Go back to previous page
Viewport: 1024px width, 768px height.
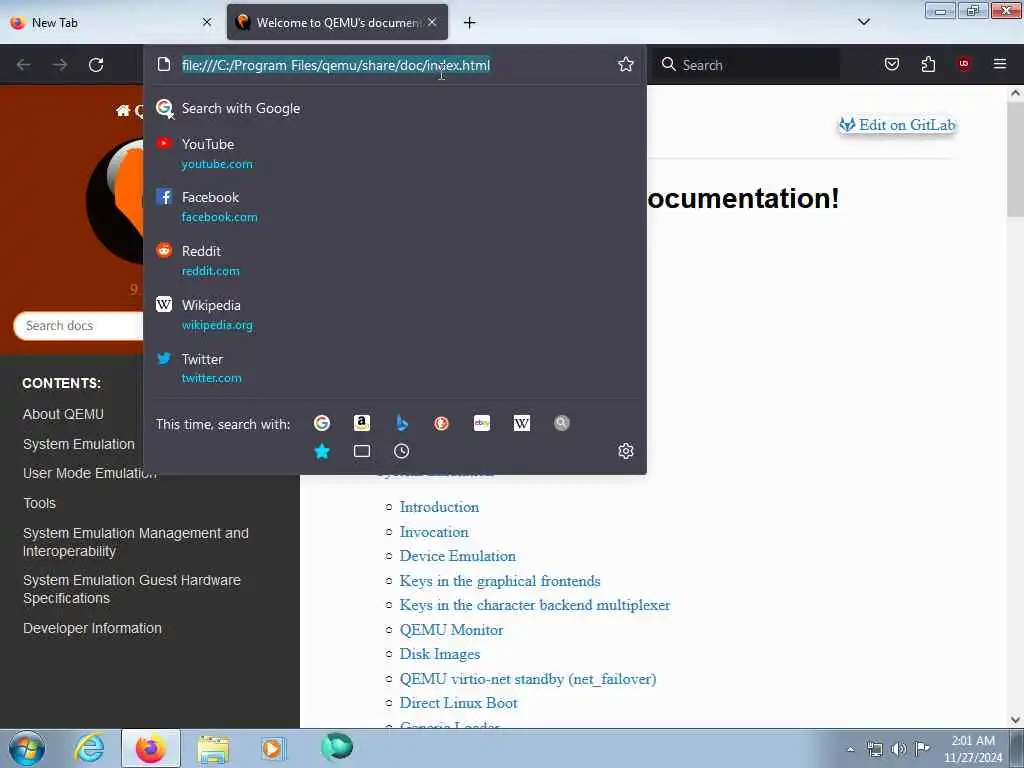pyautogui.click(x=24, y=65)
